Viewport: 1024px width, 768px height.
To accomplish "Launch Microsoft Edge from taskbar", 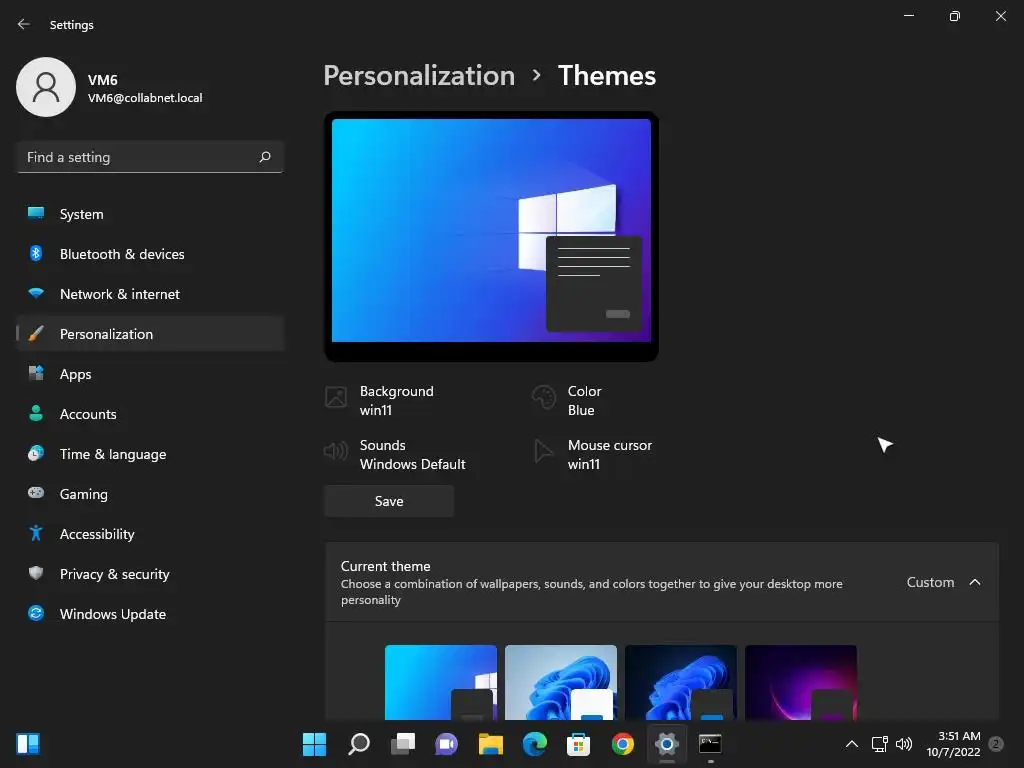I will click(x=535, y=744).
